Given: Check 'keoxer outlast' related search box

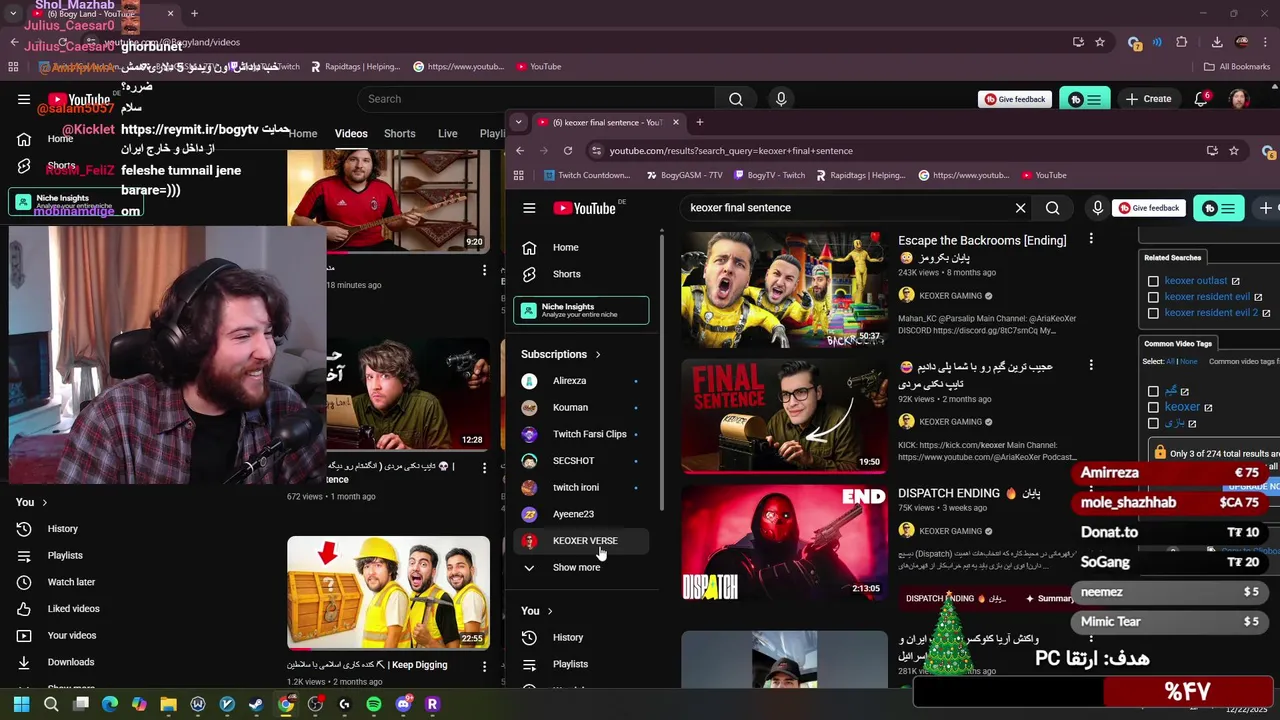Looking at the screenshot, I should point(1153,281).
